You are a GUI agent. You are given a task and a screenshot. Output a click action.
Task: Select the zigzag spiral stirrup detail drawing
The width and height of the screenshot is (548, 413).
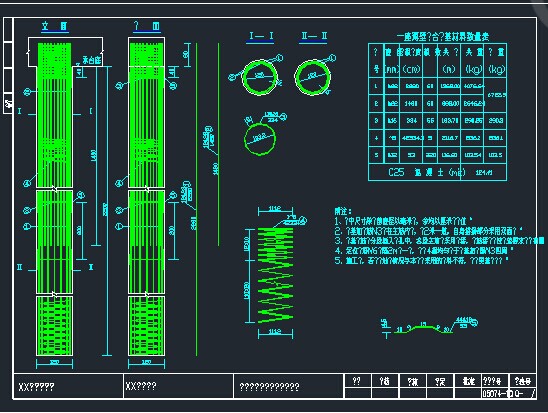(x=275, y=275)
